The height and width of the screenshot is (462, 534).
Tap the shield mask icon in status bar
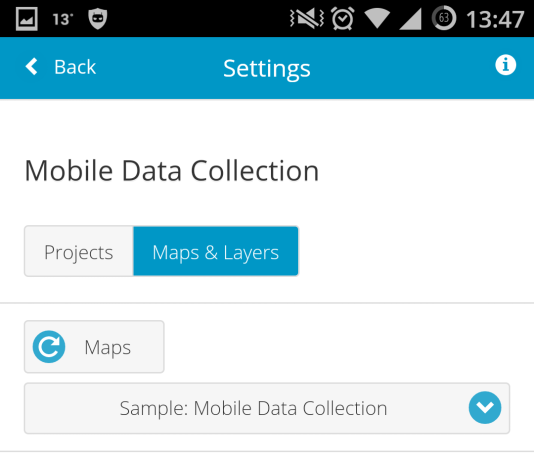[98, 19]
